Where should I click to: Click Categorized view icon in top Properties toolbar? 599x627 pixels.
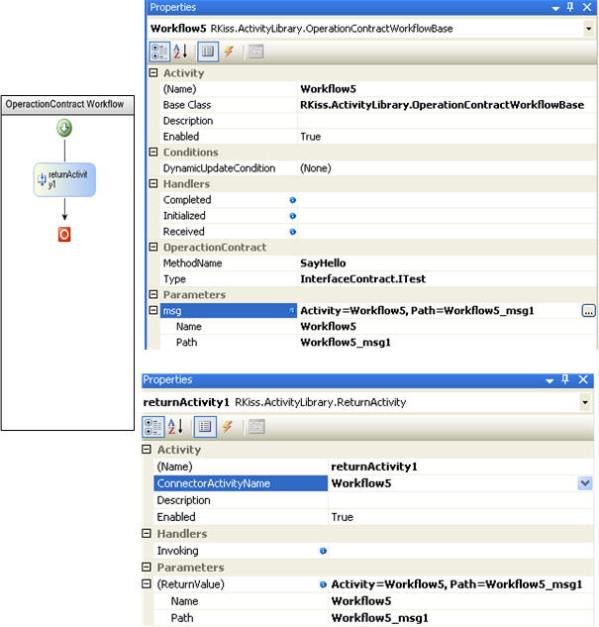coord(160,52)
